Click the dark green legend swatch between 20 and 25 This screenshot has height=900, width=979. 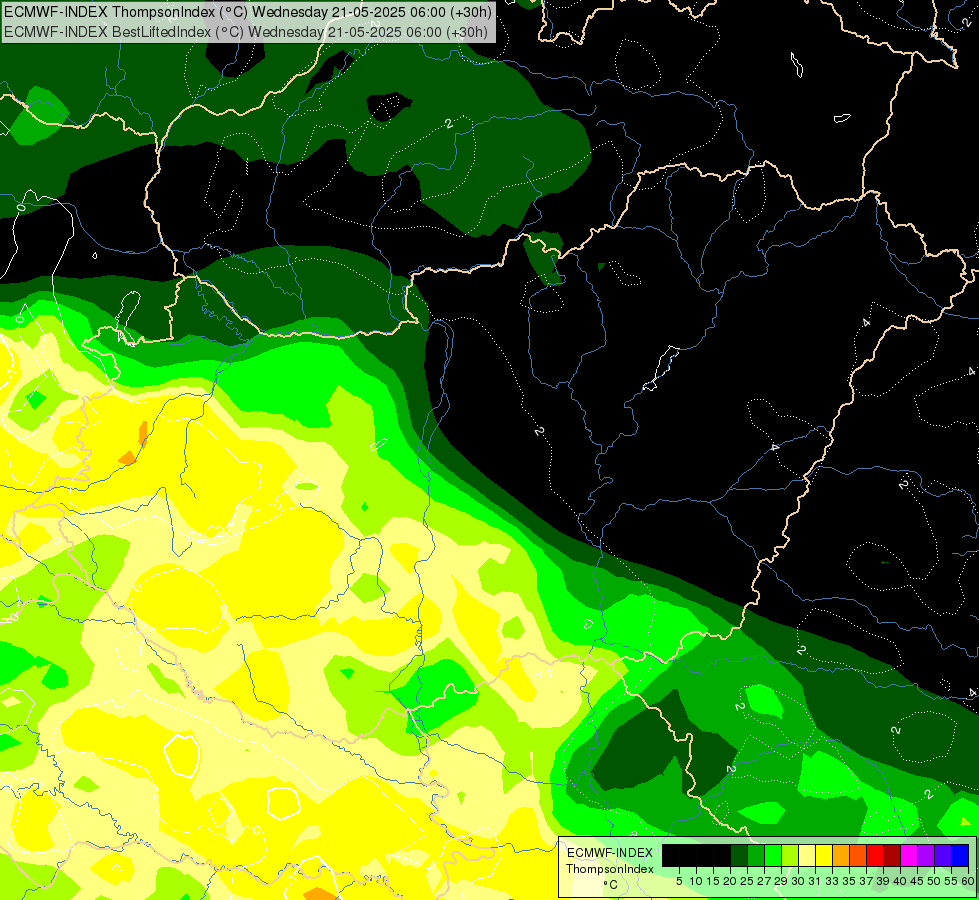pos(739,855)
